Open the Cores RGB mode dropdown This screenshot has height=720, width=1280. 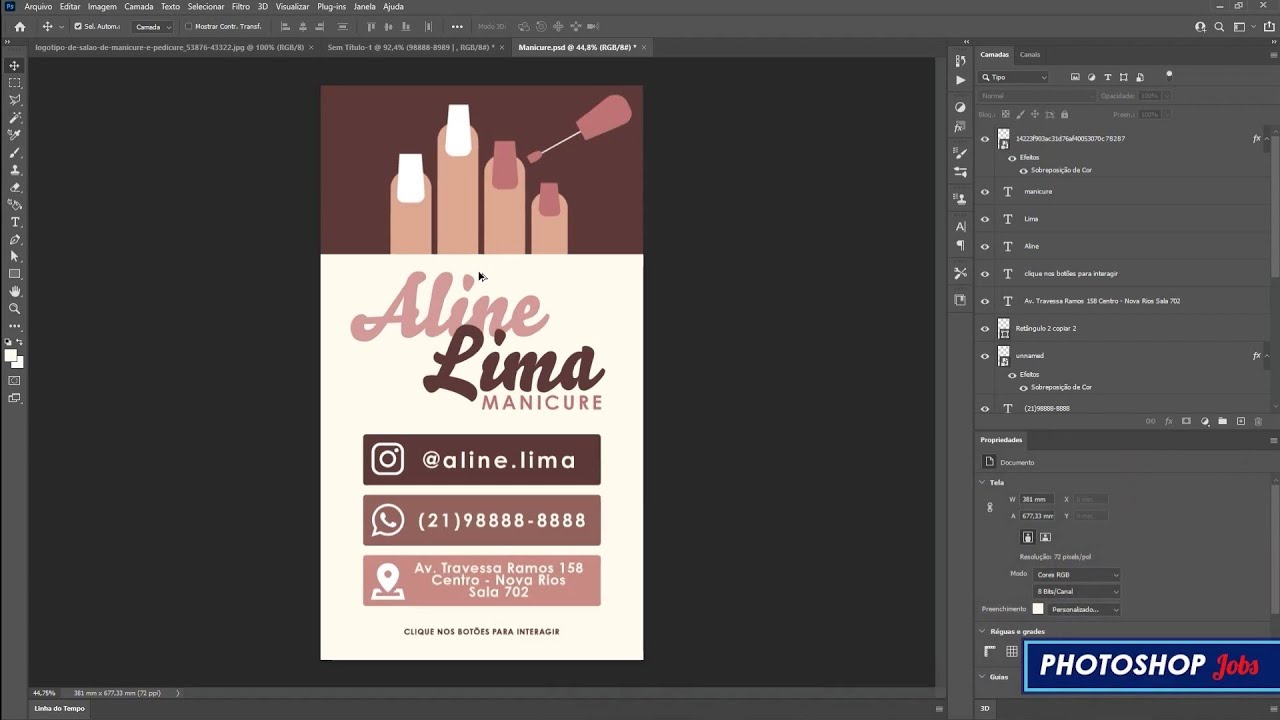point(1077,575)
